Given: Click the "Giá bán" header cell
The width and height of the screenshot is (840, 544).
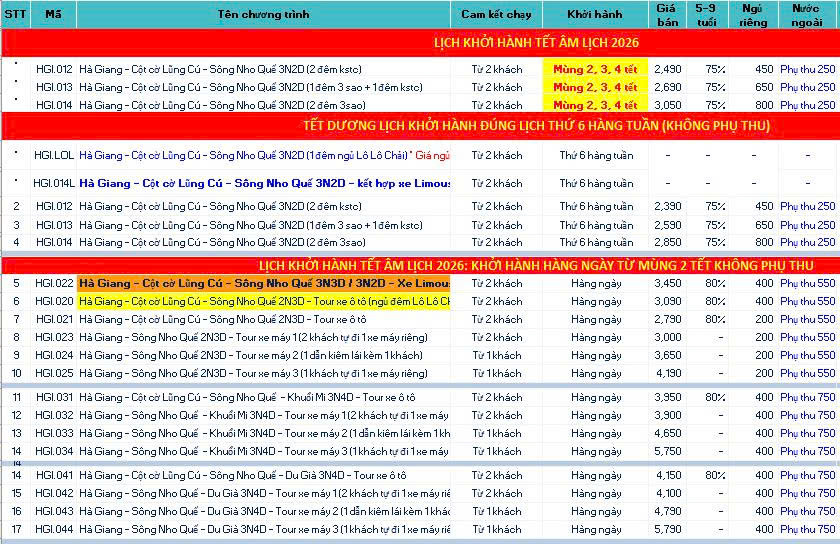Looking at the screenshot, I should pos(666,14).
